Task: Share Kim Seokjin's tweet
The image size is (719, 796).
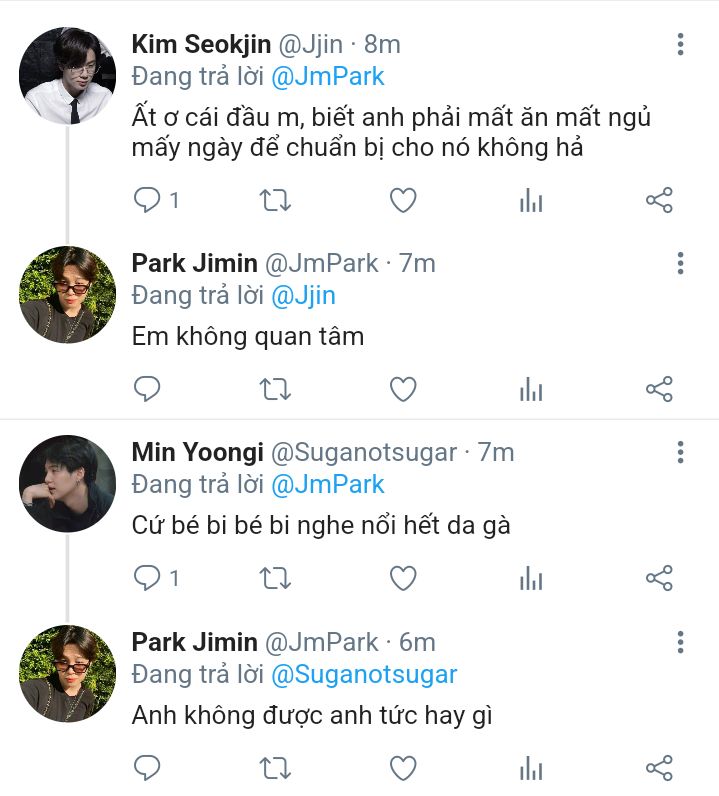Action: point(659,200)
